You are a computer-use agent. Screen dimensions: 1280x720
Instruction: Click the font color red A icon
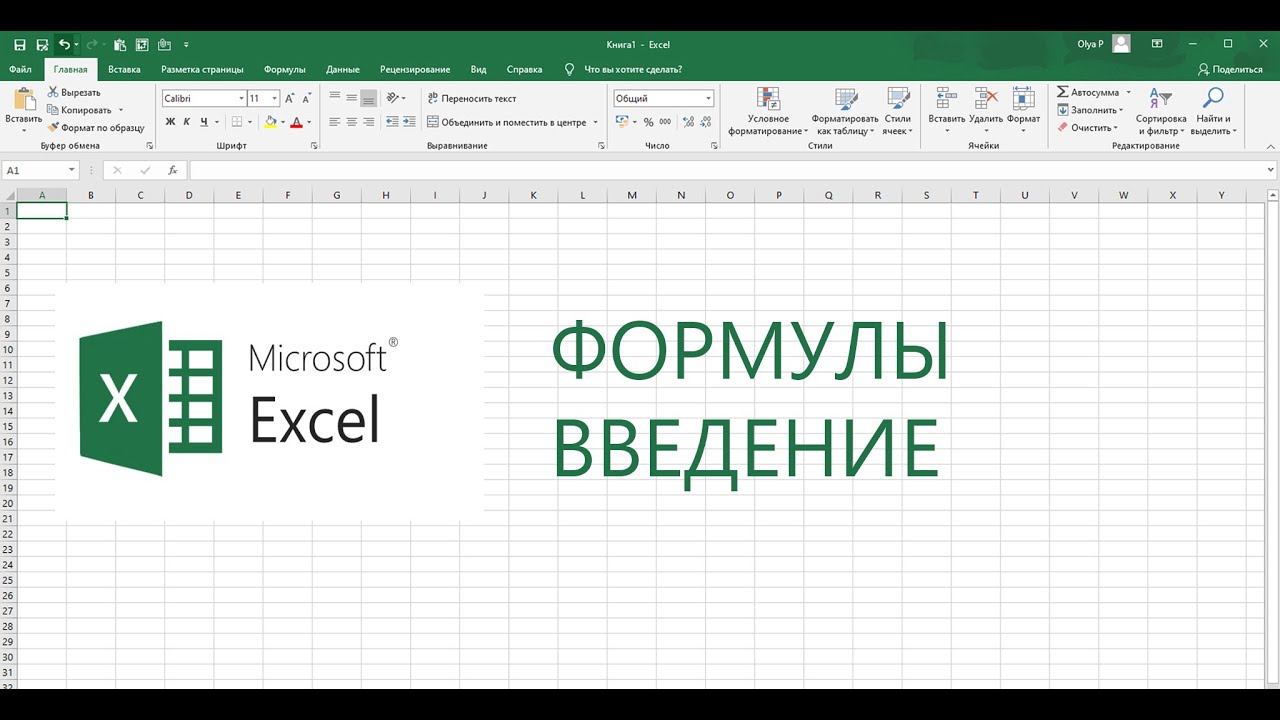[x=296, y=122]
